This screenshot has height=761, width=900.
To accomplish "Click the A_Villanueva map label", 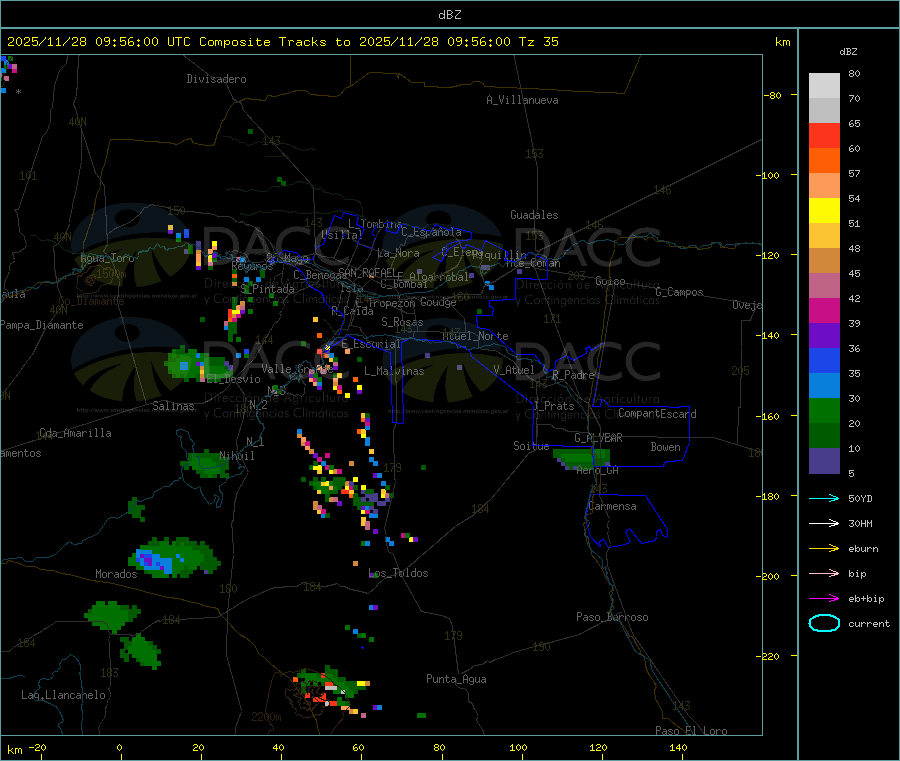I will click(x=522, y=100).
